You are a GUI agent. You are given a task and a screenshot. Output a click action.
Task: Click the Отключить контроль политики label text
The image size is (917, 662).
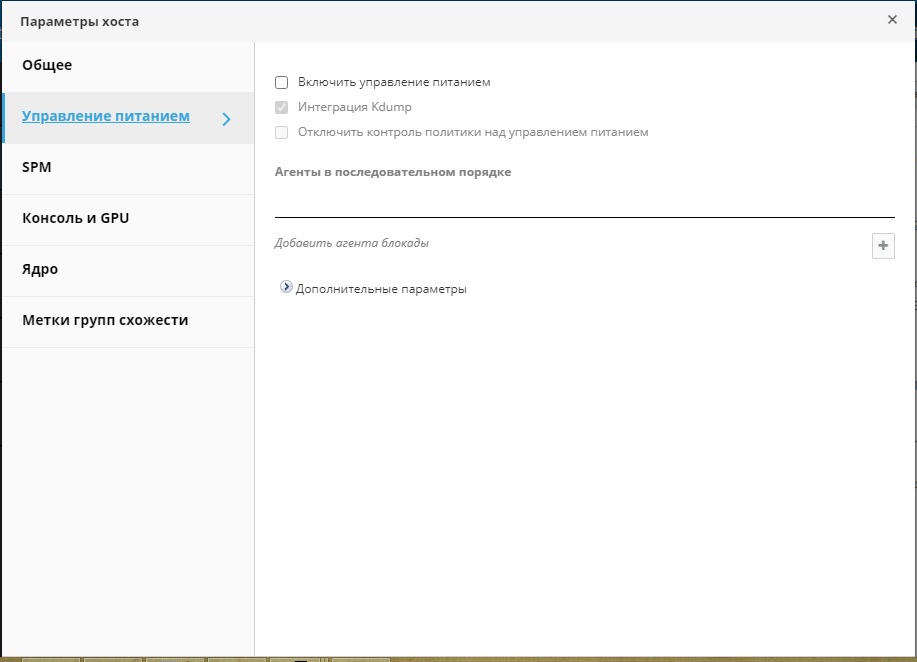[473, 132]
